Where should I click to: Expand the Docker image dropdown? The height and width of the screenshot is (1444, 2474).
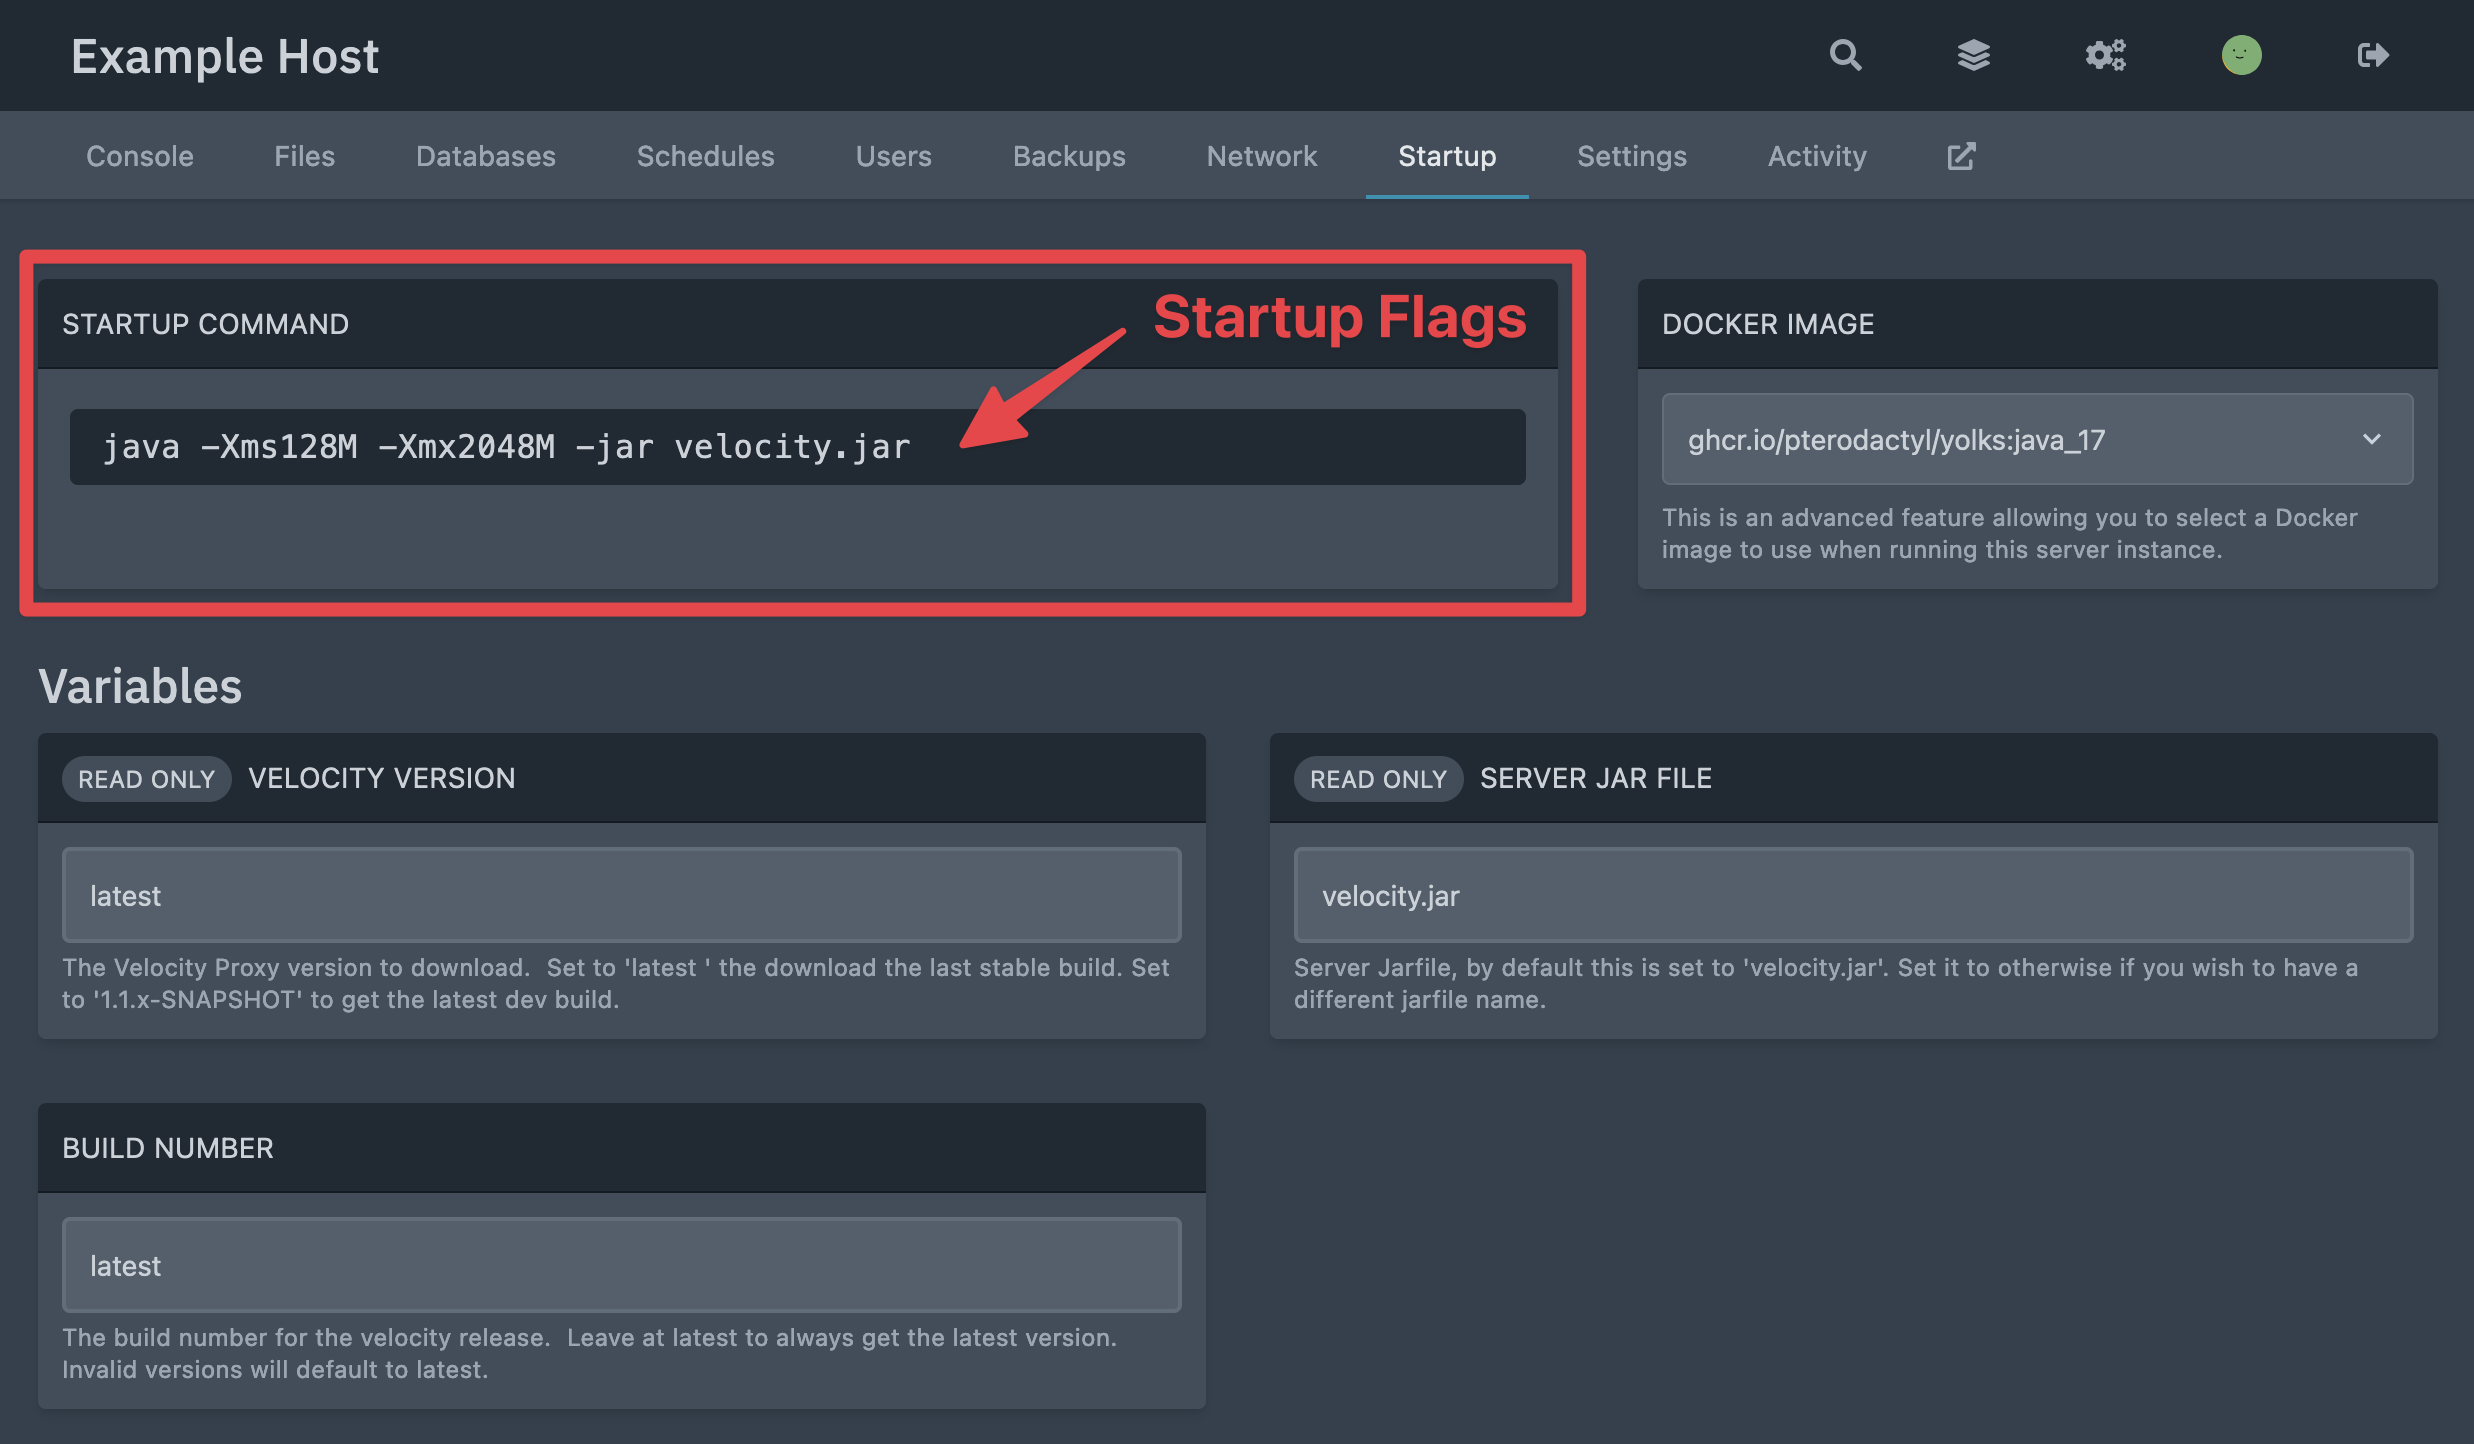coord(2037,439)
